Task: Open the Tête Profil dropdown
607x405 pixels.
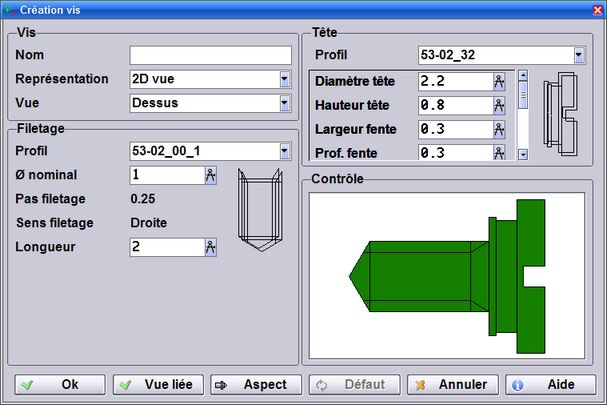Action: coord(579,55)
